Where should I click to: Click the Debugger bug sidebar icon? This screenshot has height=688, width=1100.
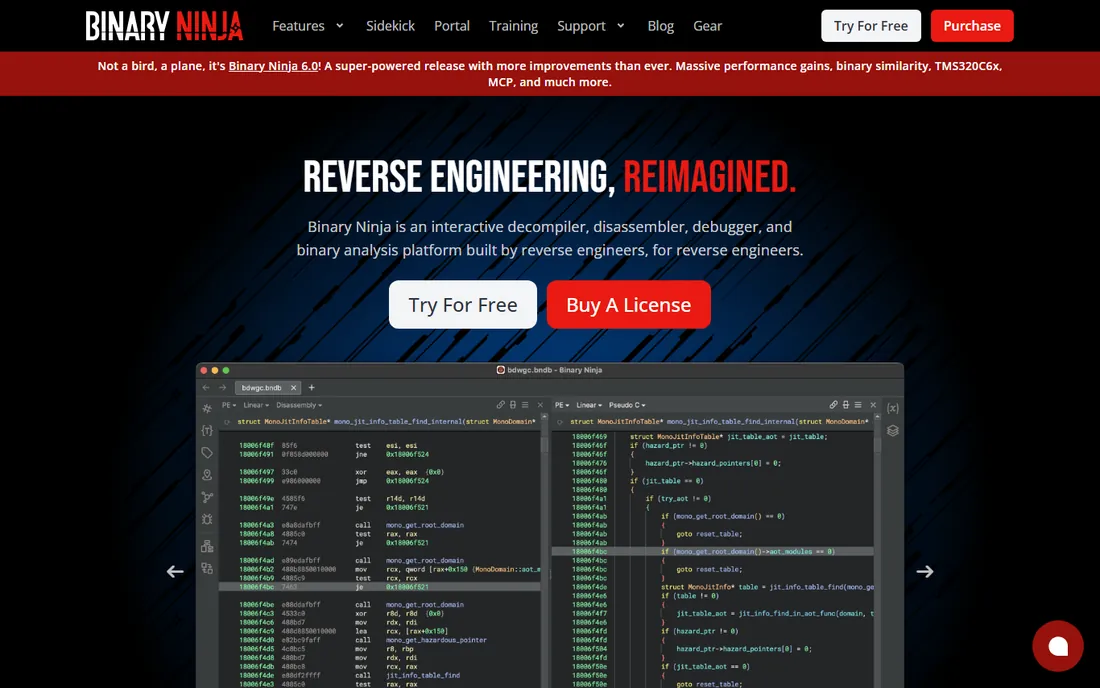pyautogui.click(x=207, y=520)
